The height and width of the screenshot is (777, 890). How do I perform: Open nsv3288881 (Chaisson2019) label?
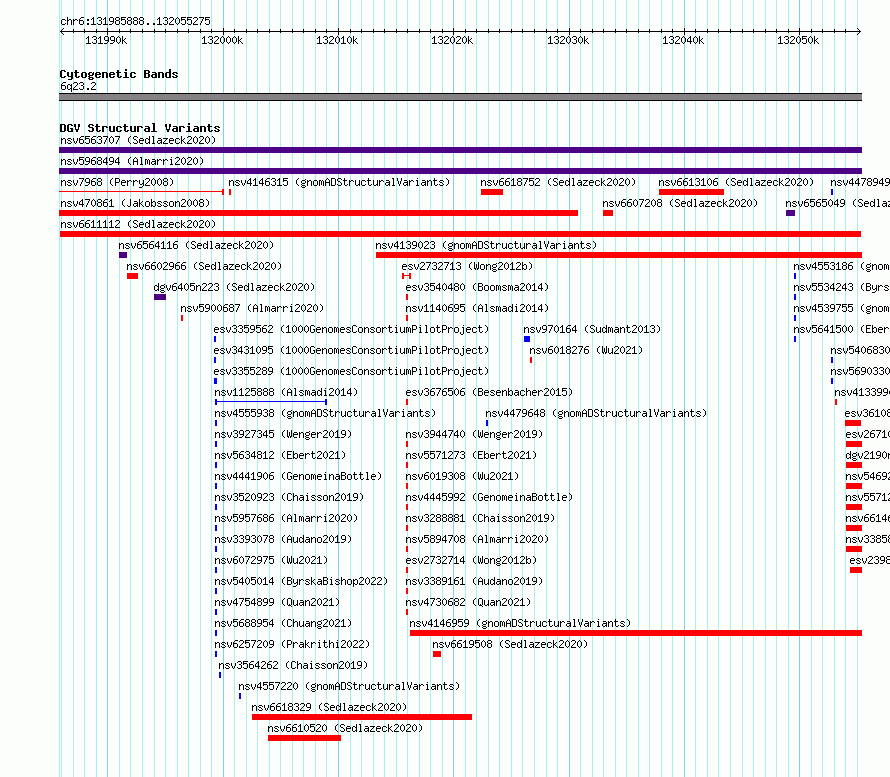(480, 518)
